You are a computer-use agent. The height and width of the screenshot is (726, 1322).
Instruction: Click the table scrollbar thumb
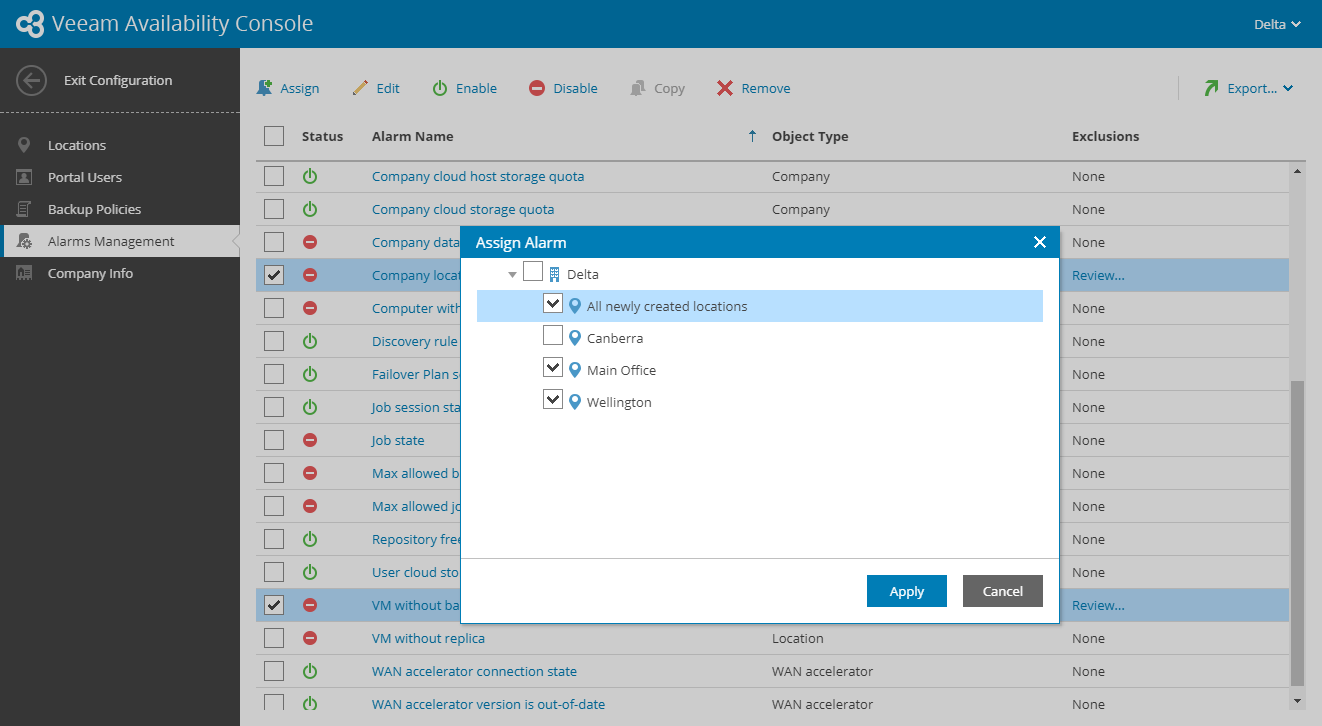1297,532
